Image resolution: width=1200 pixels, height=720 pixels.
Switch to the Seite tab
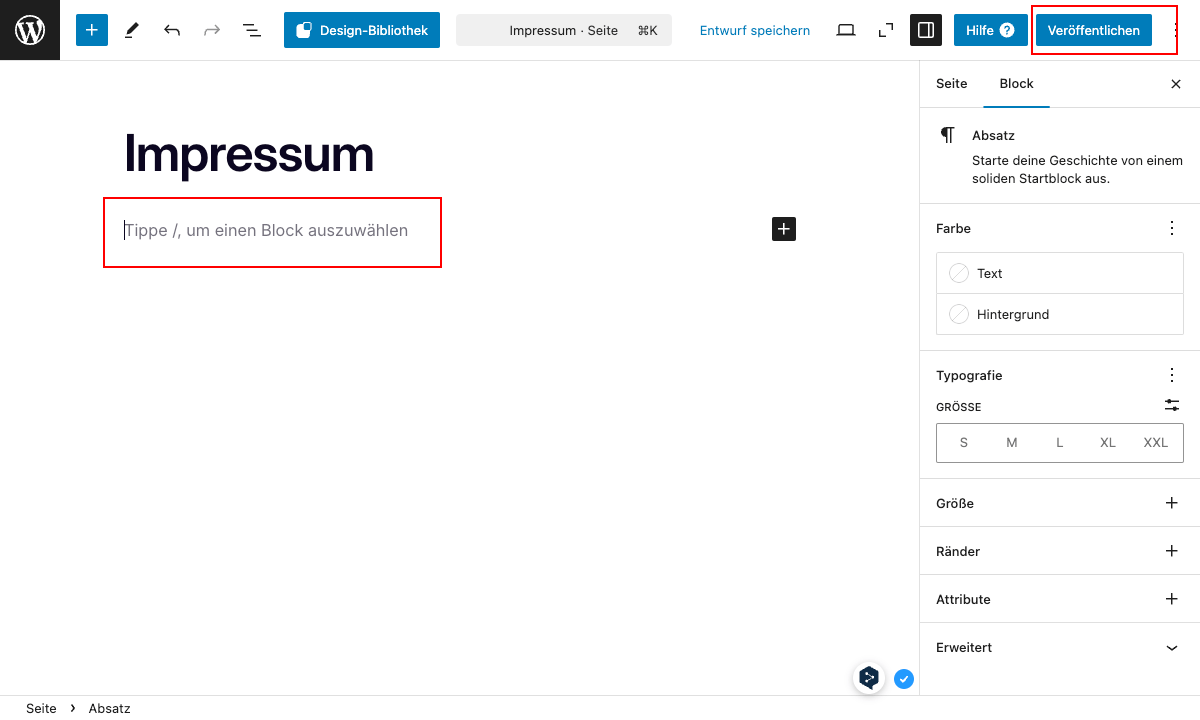[x=951, y=84]
